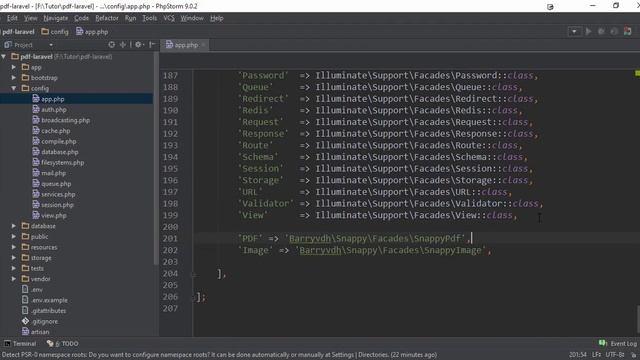Collapse the config folder arrow
Screen dimensions: 640x360
(x=14, y=88)
